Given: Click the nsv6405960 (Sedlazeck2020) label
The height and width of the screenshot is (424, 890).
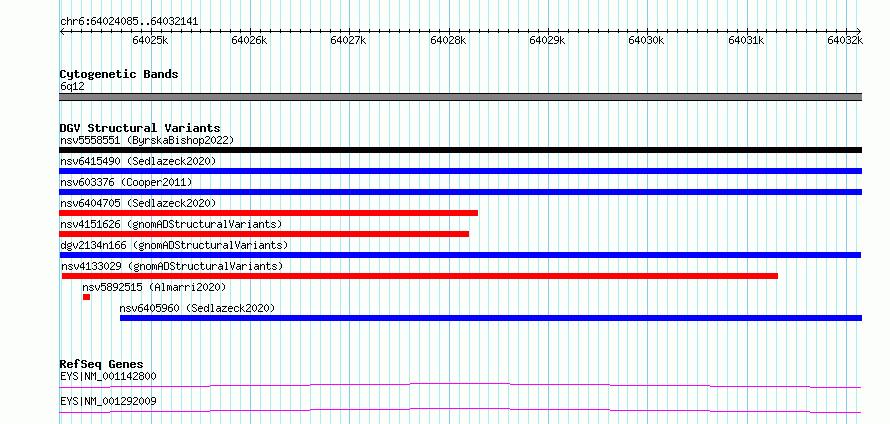Looking at the screenshot, I should [x=197, y=308].
